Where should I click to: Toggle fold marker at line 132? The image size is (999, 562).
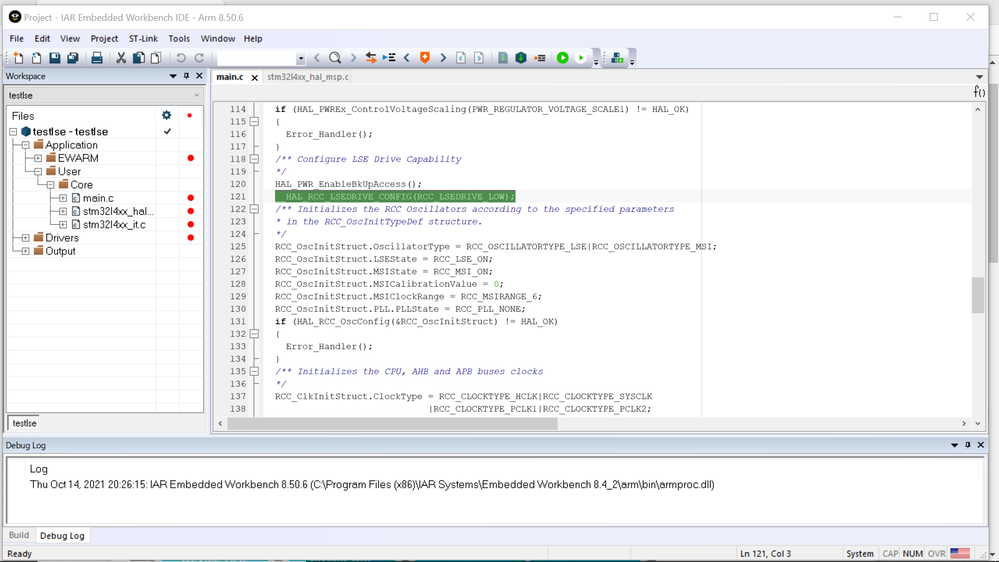[254, 334]
